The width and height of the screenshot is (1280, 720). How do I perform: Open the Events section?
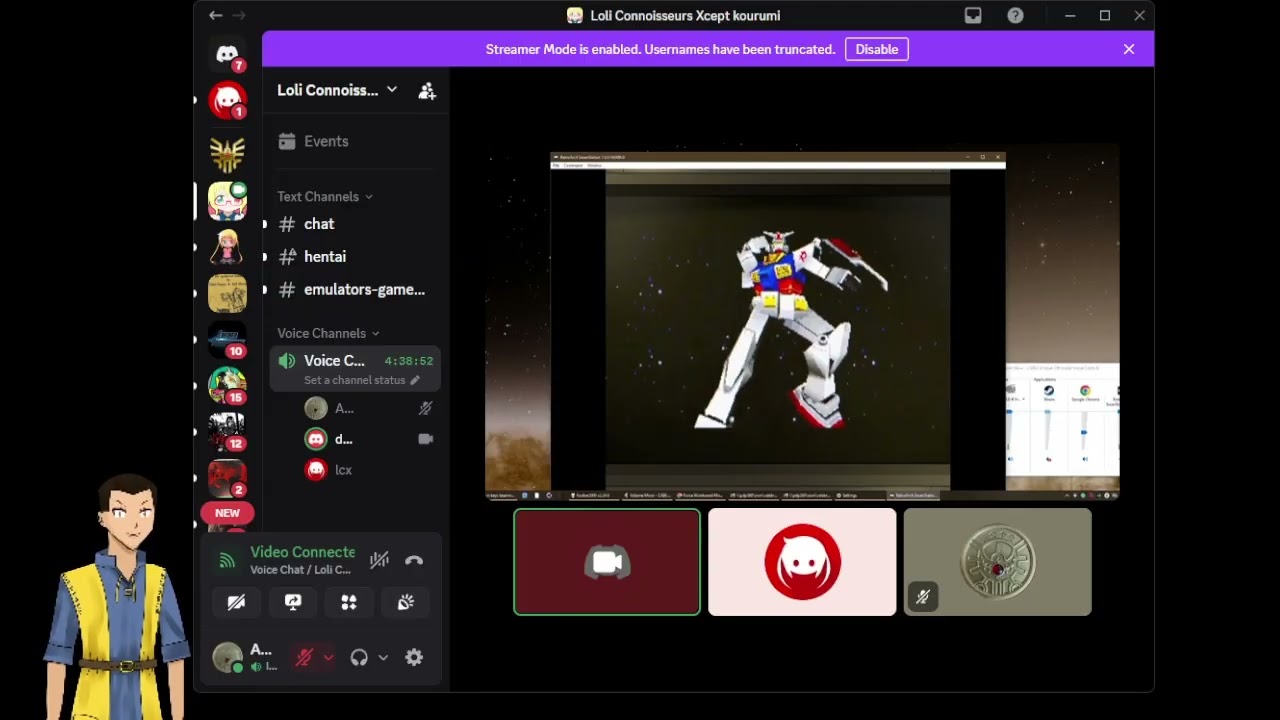click(x=355, y=141)
